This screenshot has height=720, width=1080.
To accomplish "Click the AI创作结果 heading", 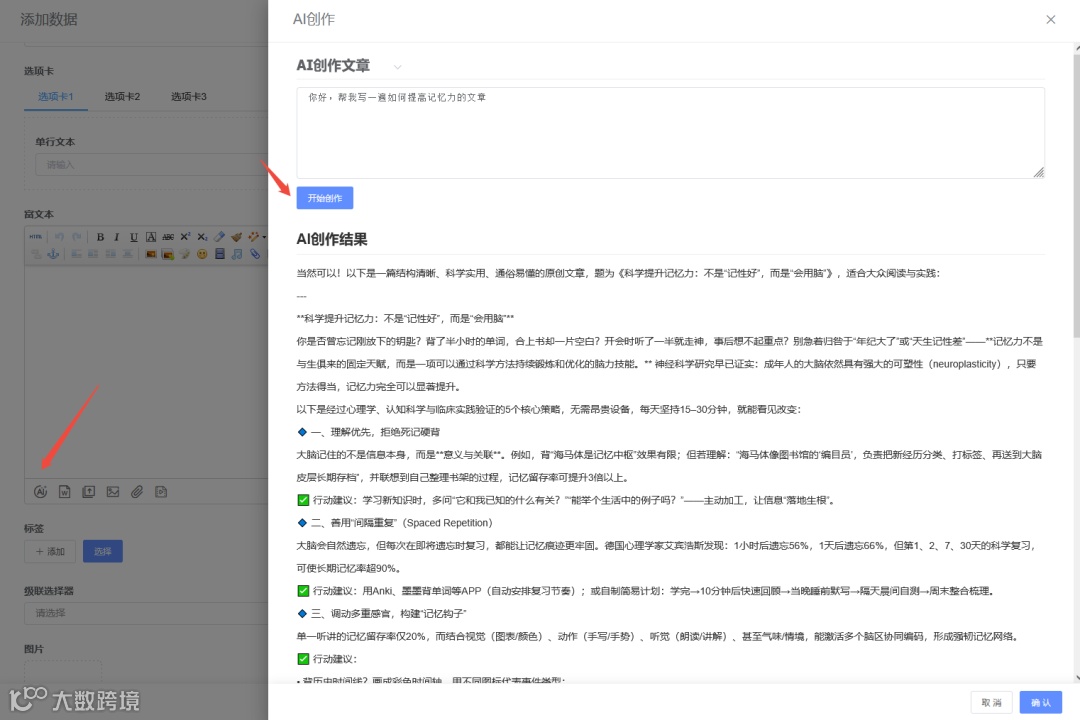I will coord(332,239).
